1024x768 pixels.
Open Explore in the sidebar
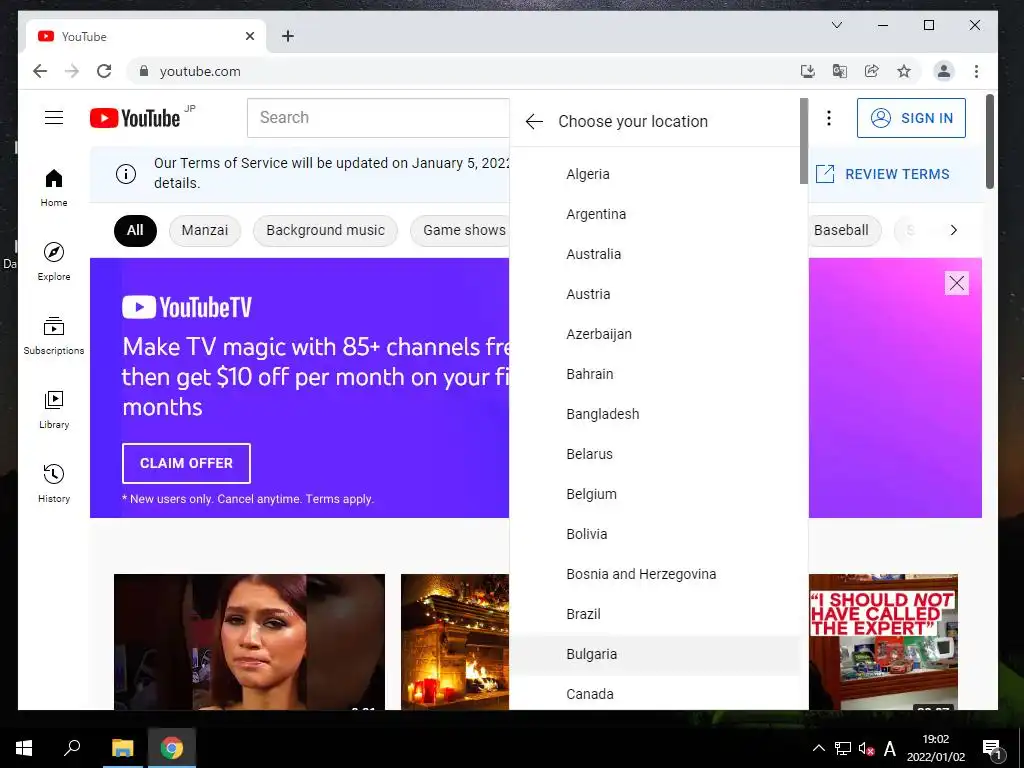54,261
